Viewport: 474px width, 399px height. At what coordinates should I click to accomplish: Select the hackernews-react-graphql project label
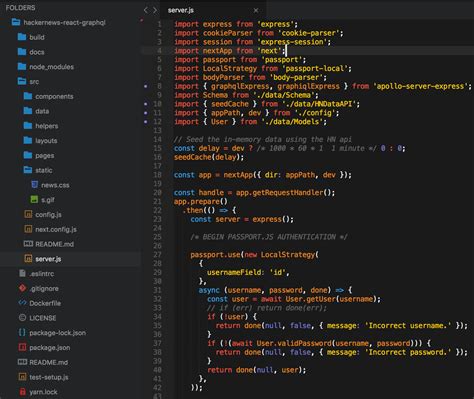64,23
